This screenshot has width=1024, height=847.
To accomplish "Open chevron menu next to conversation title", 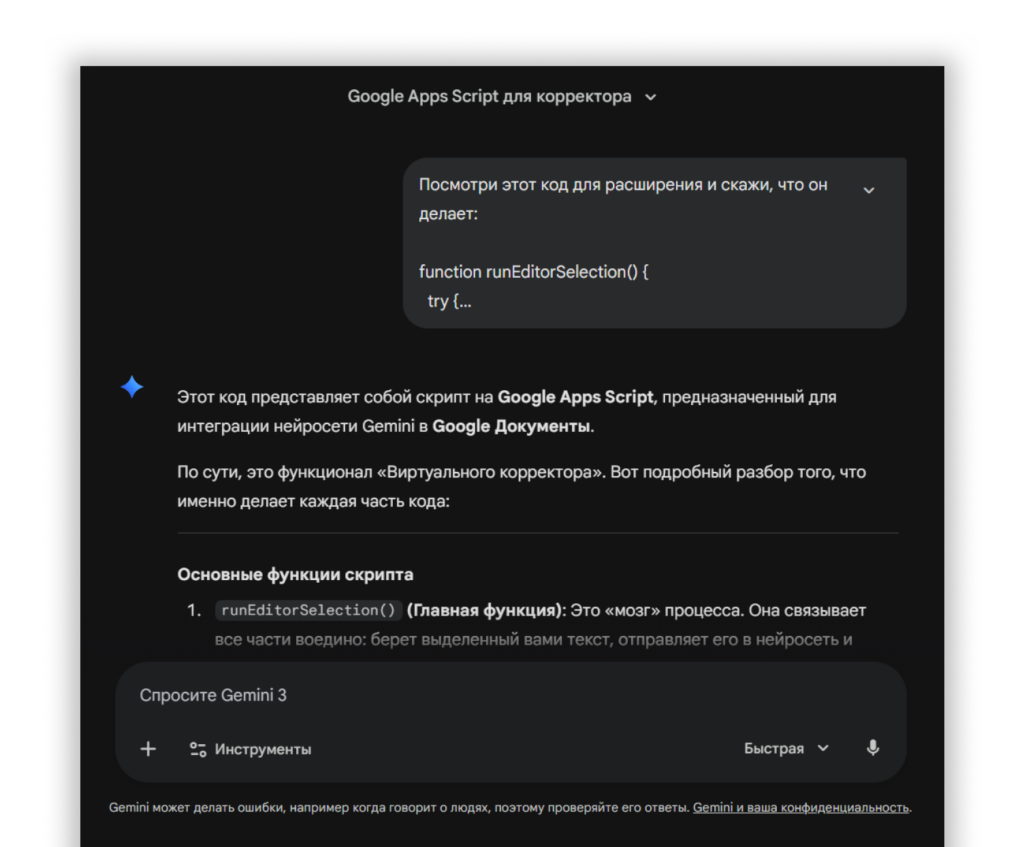I will click(651, 98).
